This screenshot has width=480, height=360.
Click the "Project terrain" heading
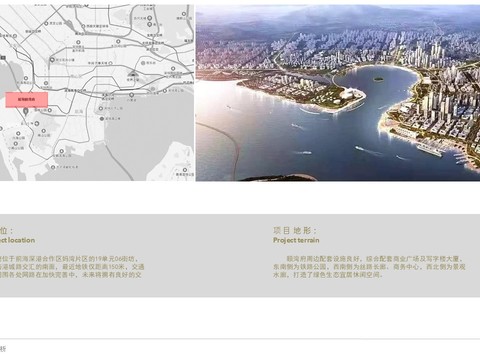coord(296,240)
